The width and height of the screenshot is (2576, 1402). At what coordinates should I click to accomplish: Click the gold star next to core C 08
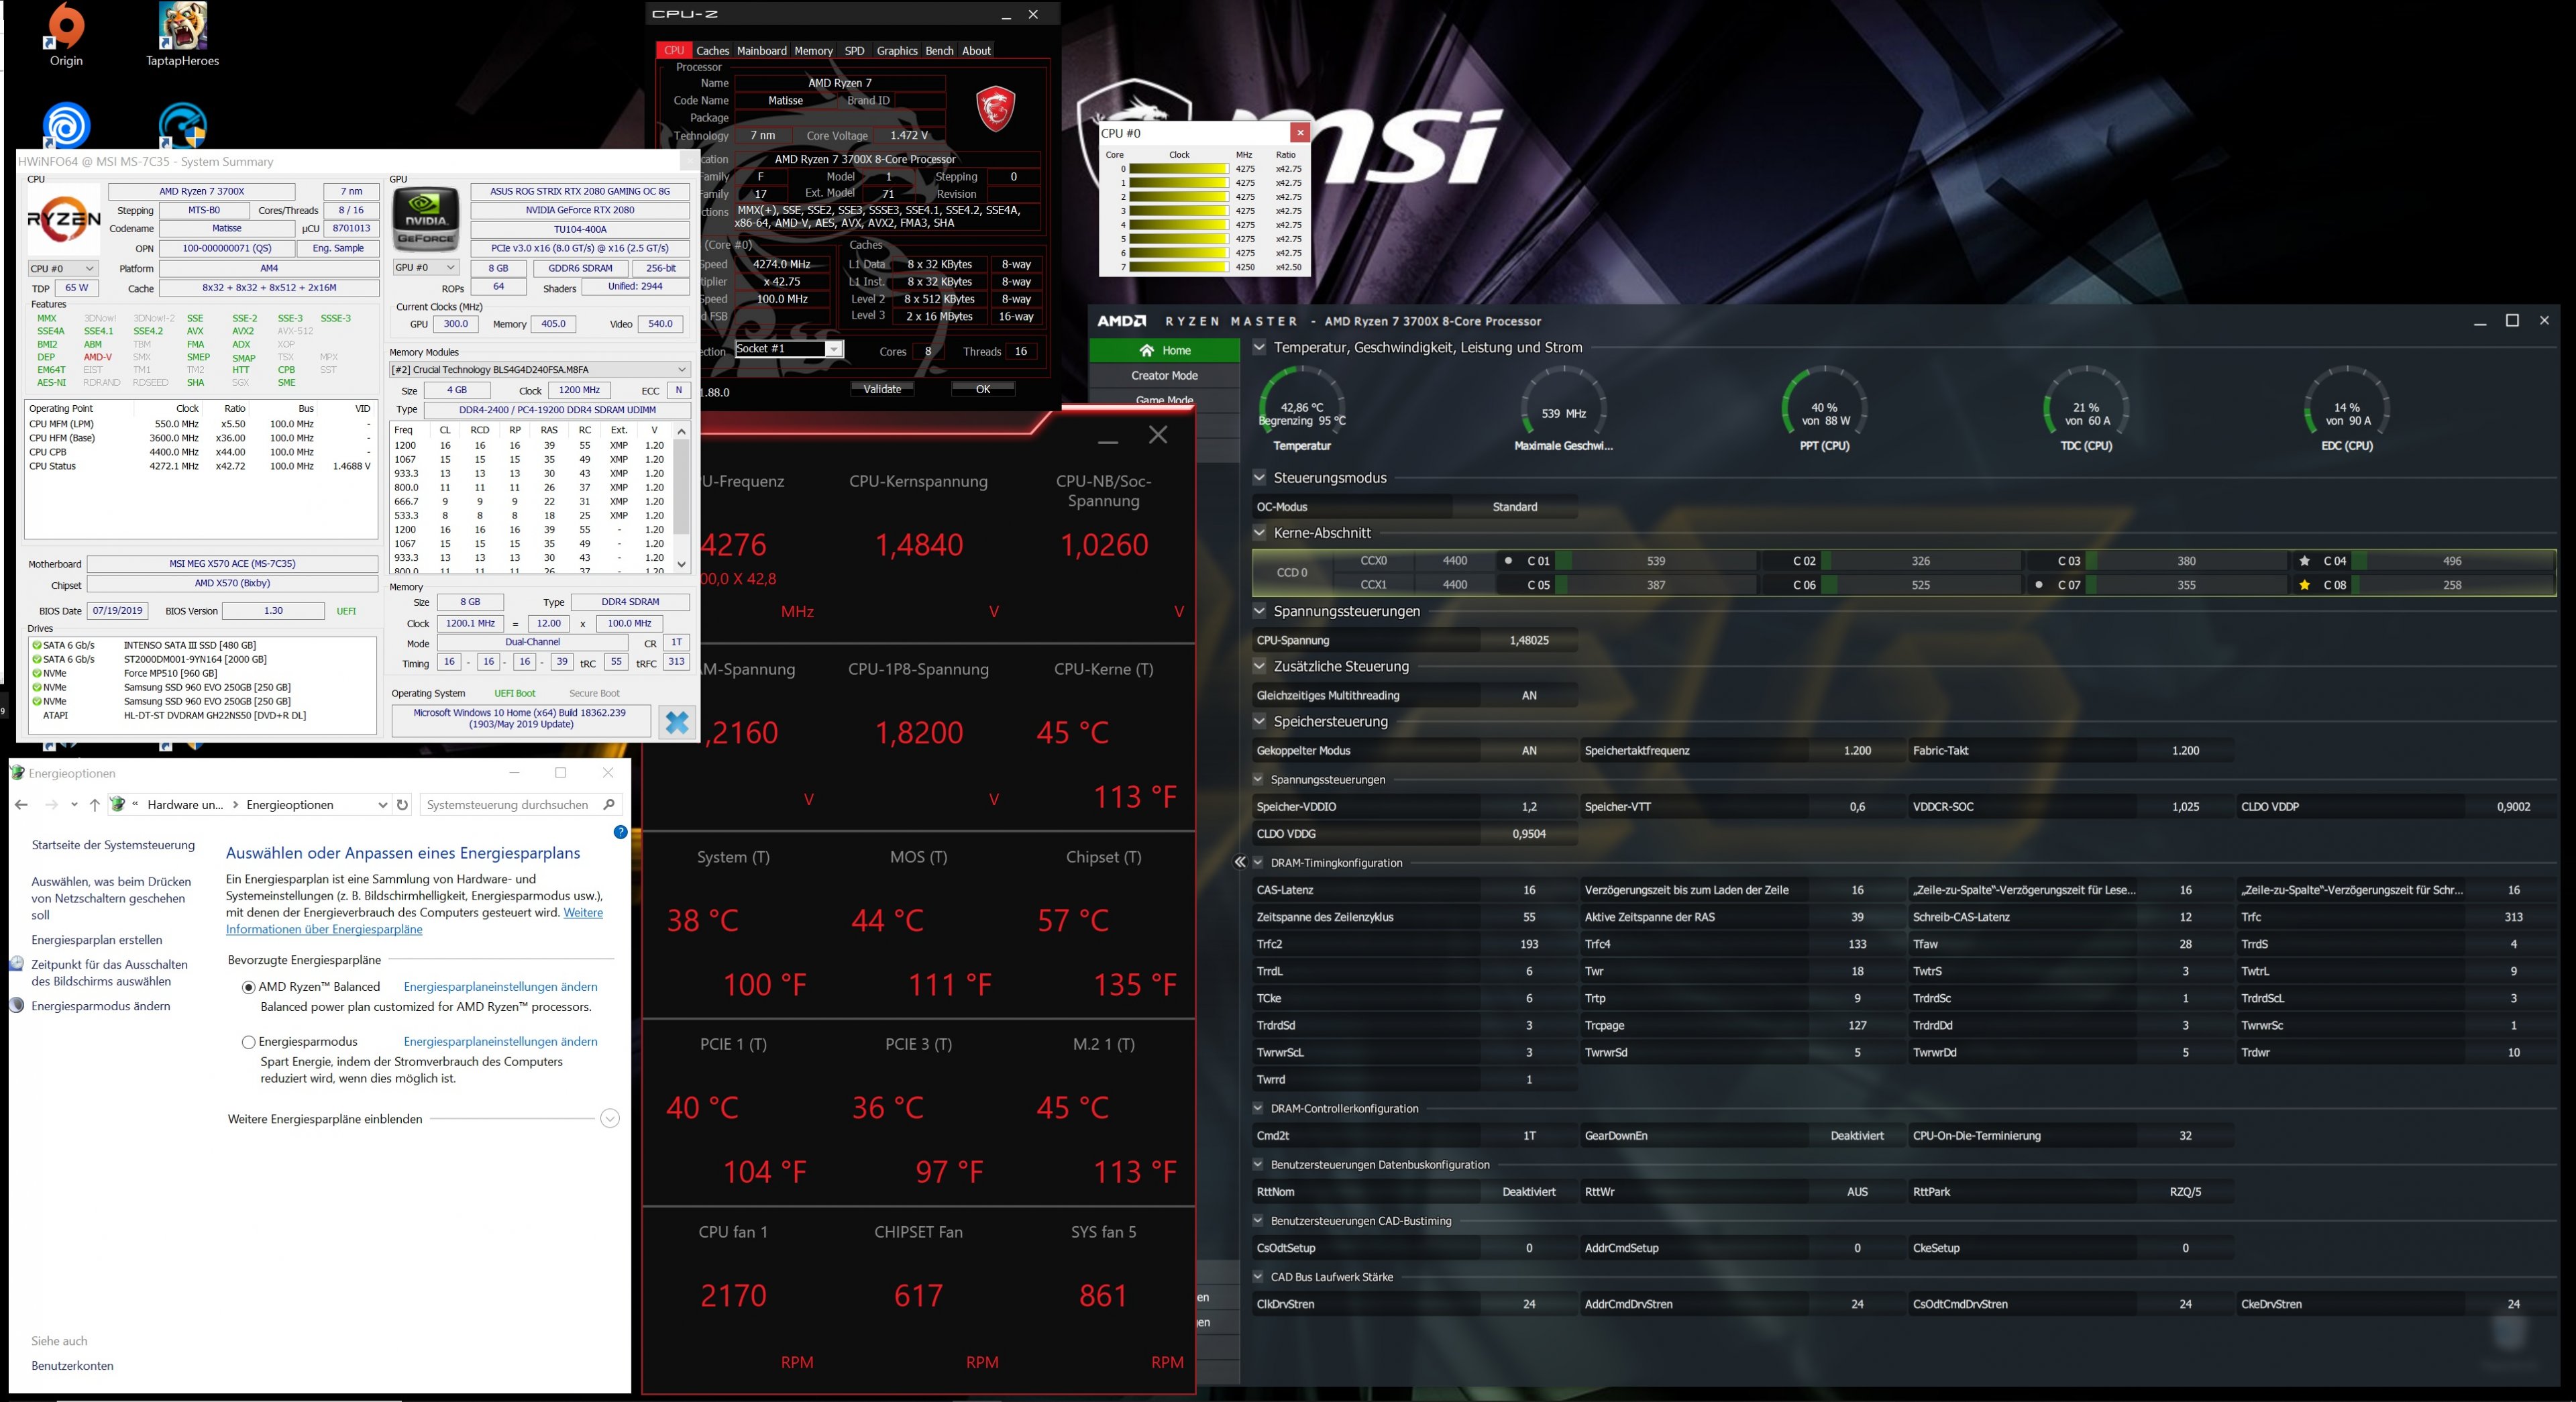[x=2305, y=585]
